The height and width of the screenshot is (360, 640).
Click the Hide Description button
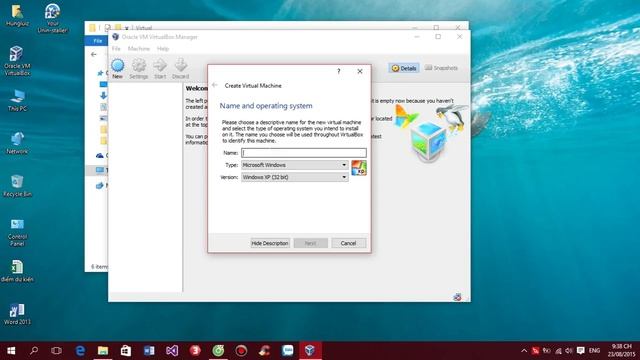270,243
